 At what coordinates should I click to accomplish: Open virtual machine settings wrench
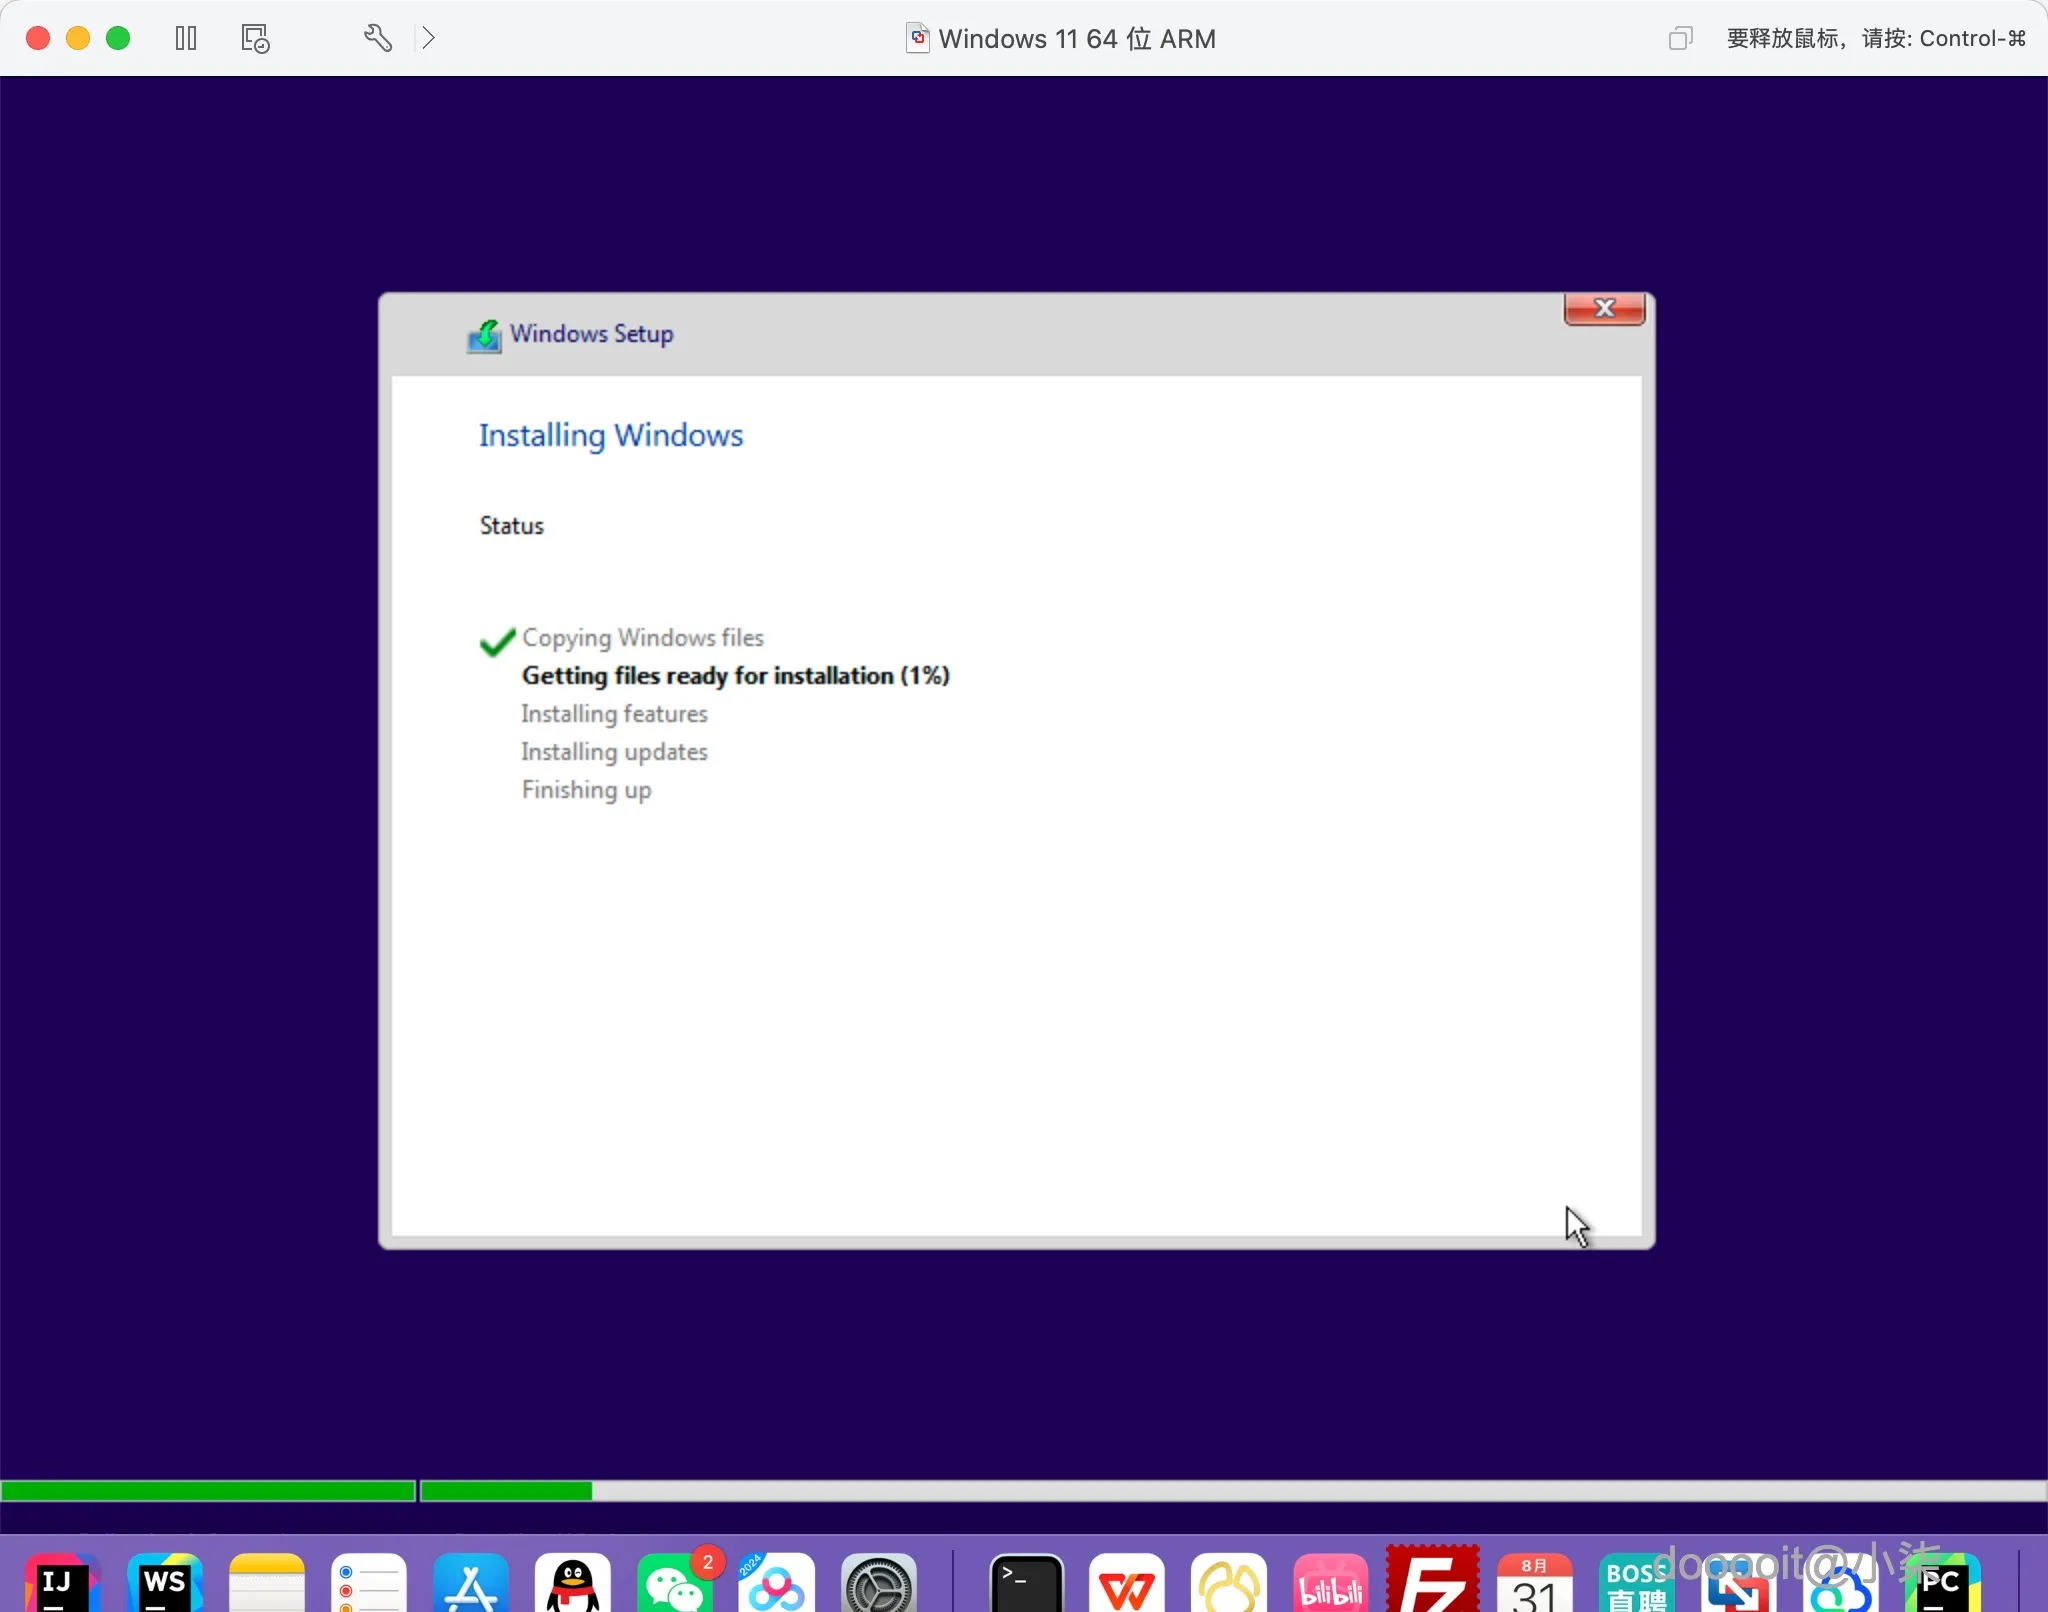[377, 38]
